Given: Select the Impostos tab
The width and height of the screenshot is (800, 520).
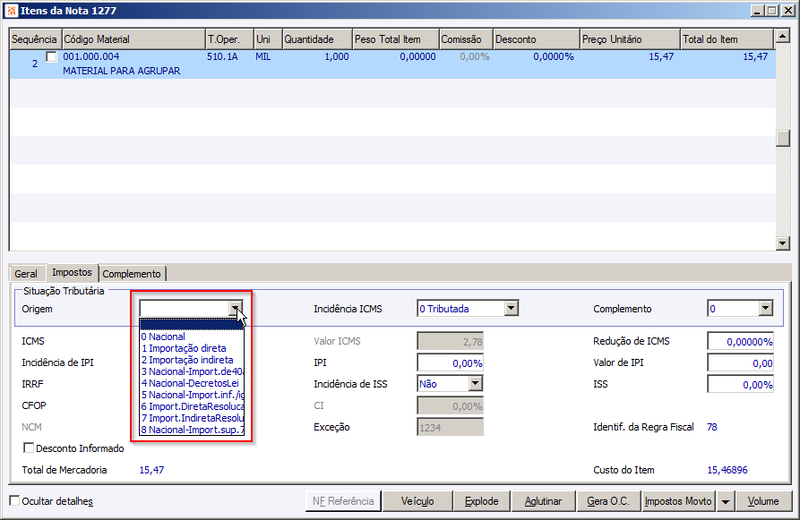Looking at the screenshot, I should (x=72, y=273).
